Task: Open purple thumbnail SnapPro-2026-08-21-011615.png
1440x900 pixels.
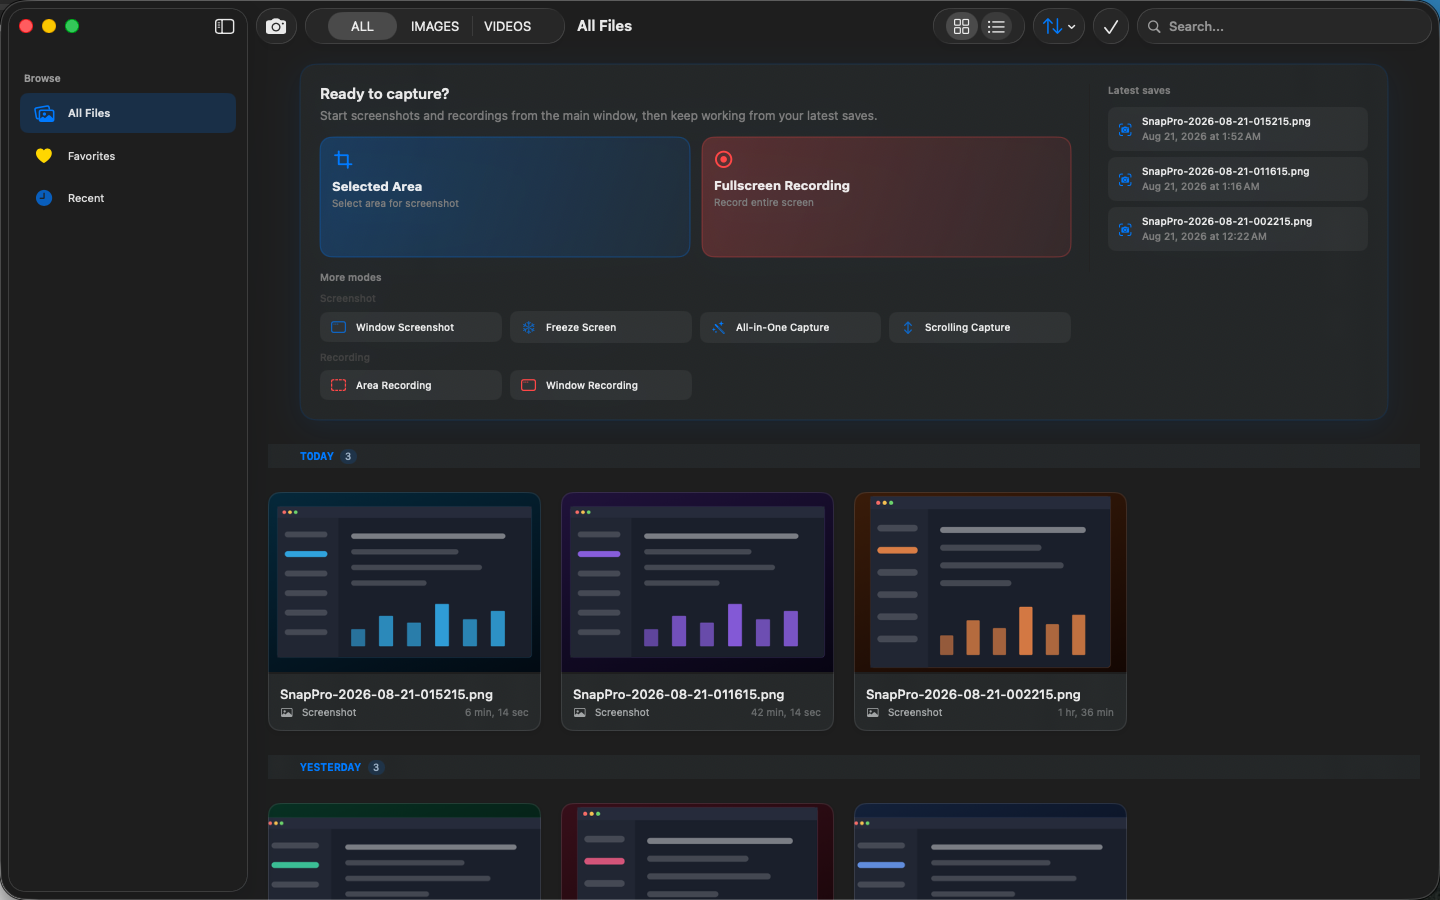Action: 697,583
